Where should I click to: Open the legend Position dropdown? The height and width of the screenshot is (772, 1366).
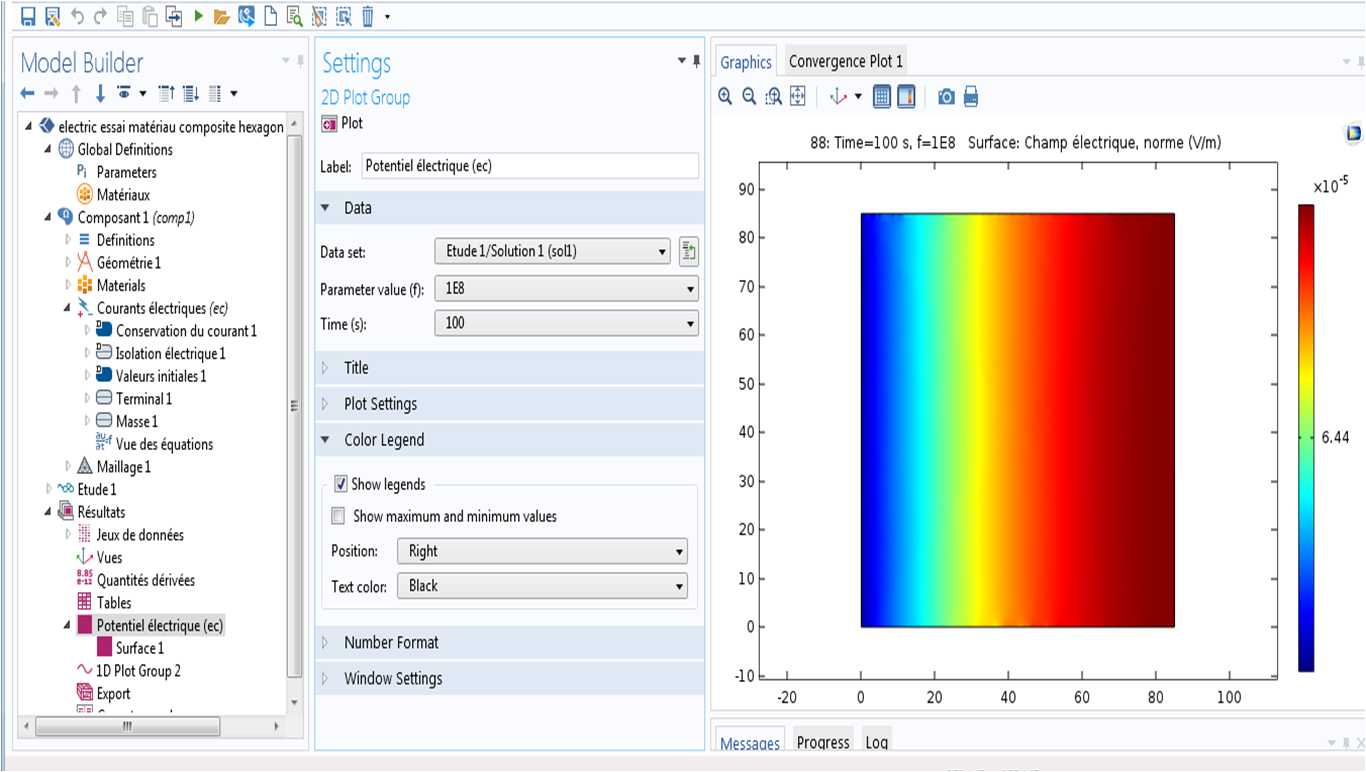pyautogui.click(x=542, y=551)
